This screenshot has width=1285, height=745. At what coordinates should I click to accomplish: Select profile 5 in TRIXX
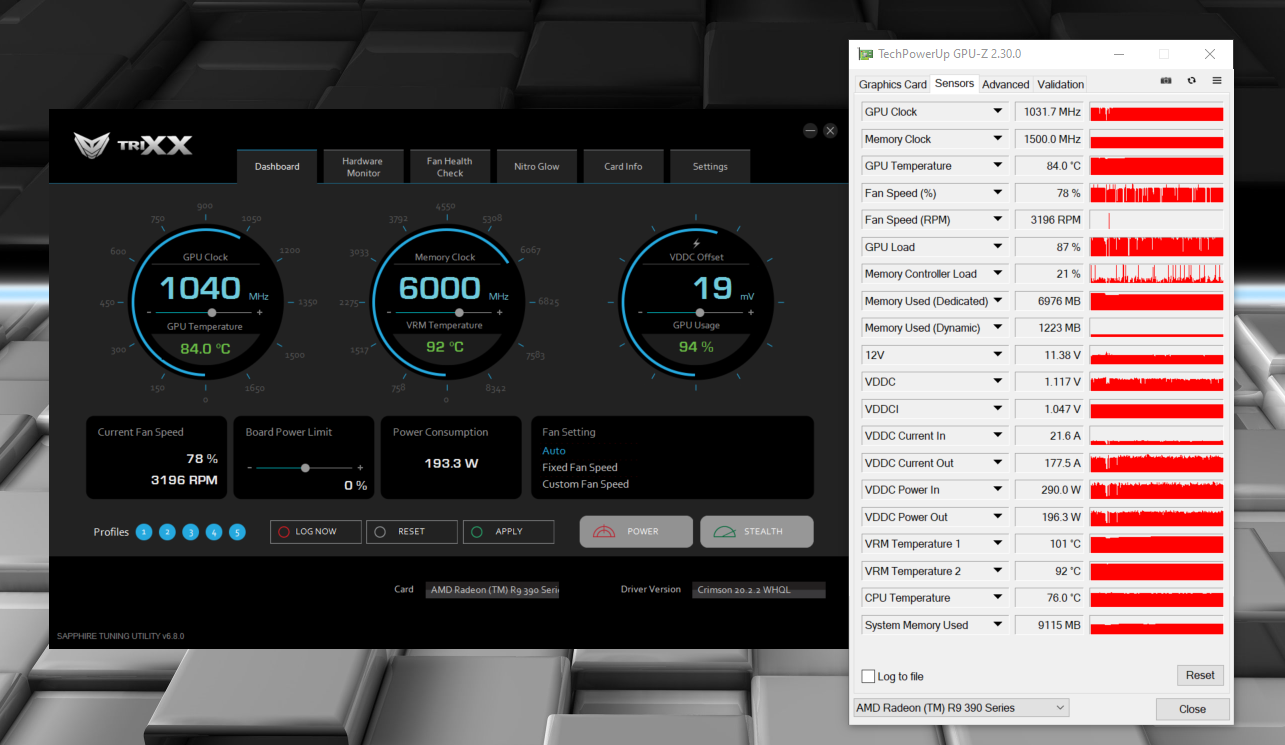tap(237, 532)
